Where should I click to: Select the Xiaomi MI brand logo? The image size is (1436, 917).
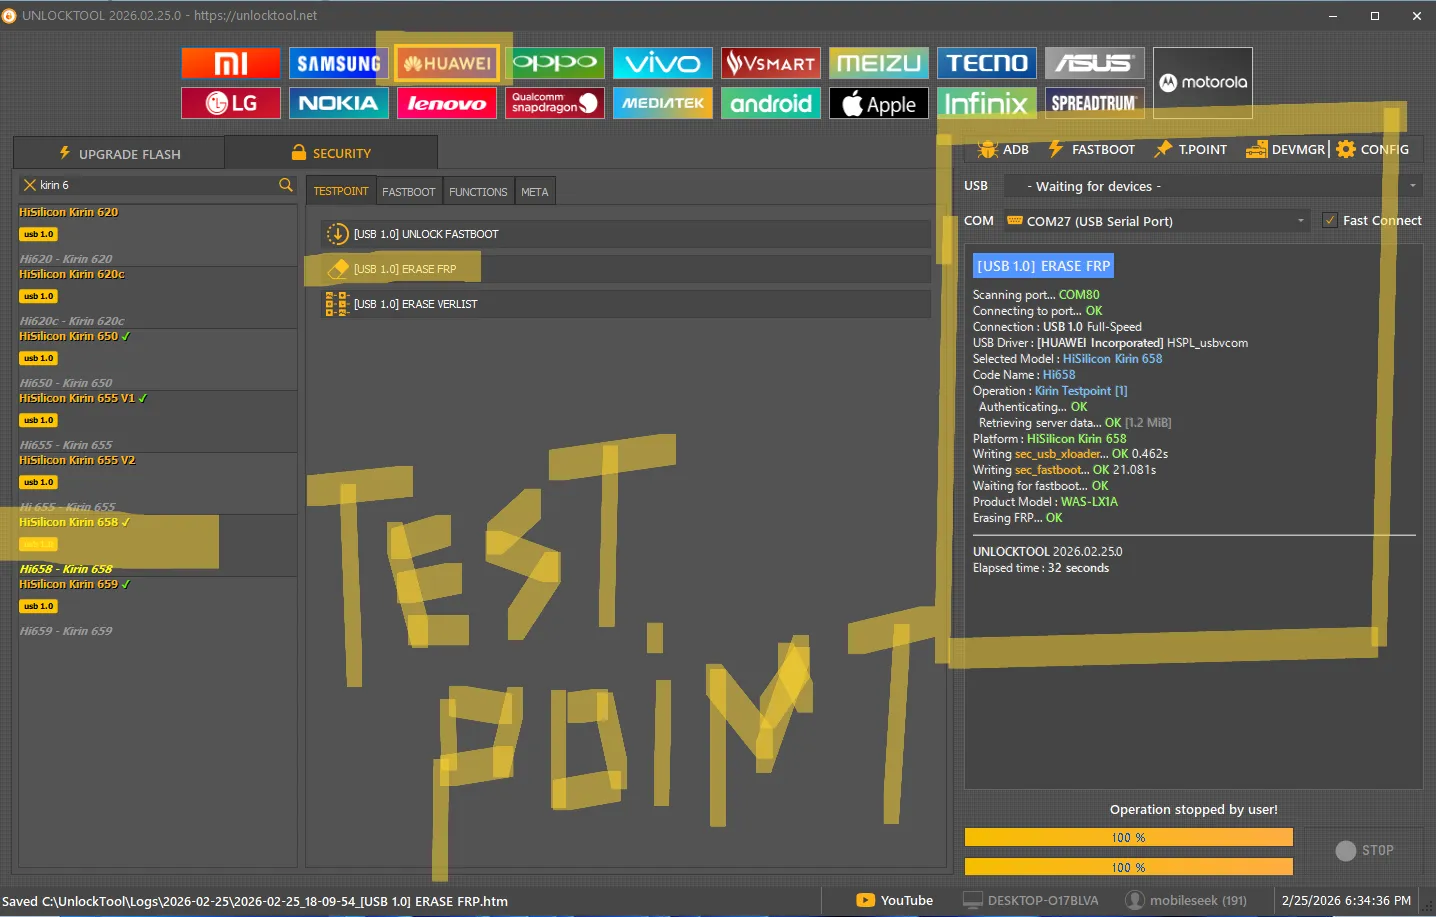point(231,63)
